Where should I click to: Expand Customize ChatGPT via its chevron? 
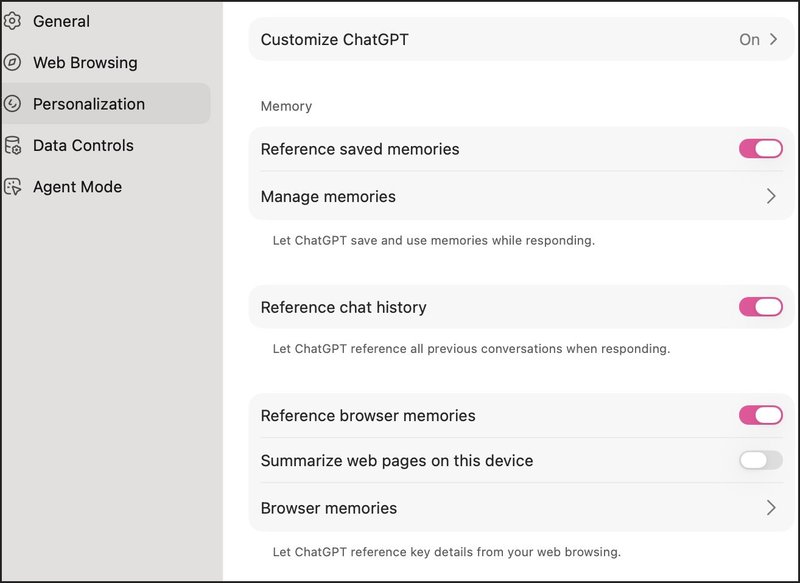(x=773, y=40)
